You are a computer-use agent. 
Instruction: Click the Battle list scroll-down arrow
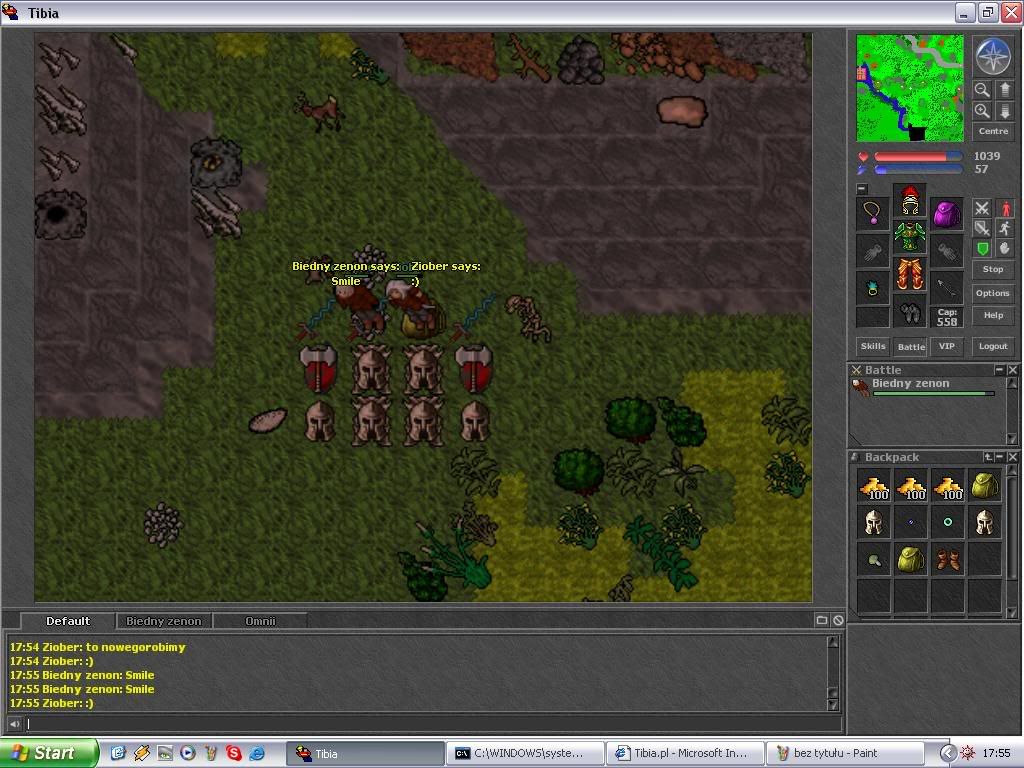(x=1012, y=439)
